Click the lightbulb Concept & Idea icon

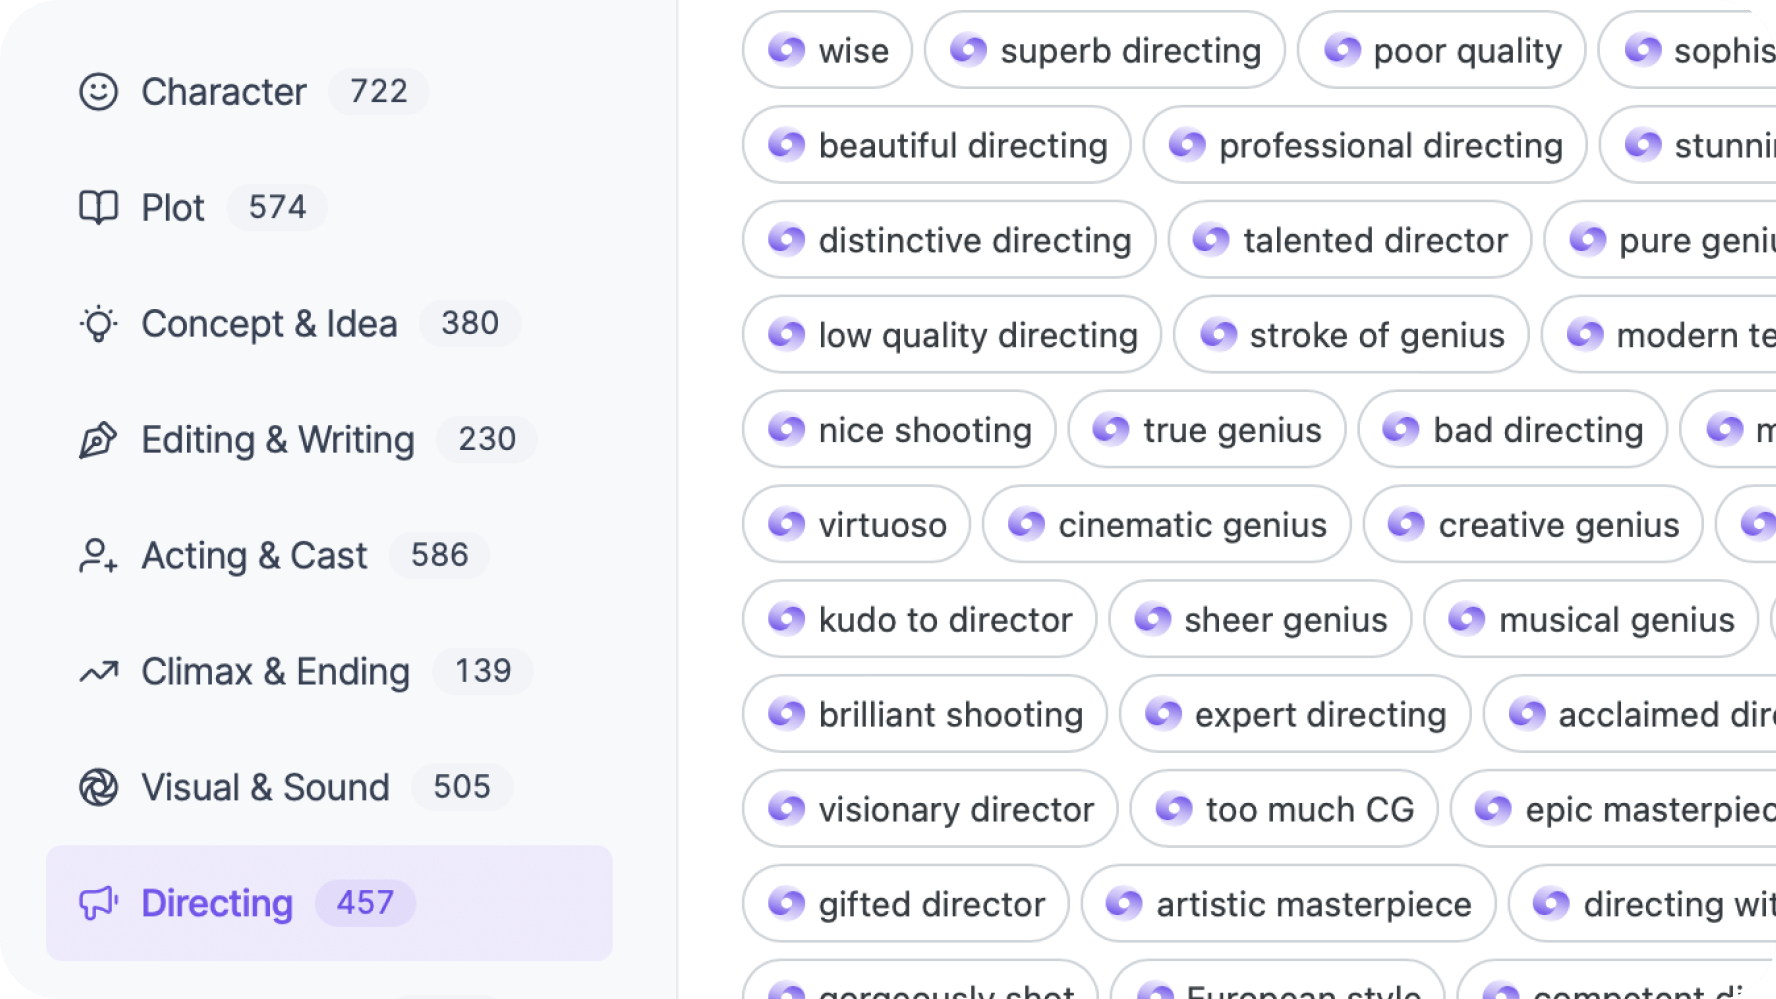click(x=98, y=324)
